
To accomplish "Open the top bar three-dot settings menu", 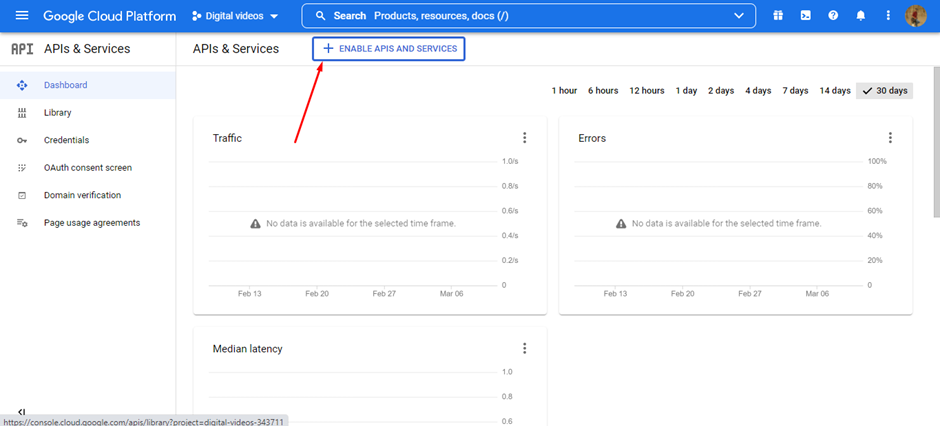I will point(888,16).
